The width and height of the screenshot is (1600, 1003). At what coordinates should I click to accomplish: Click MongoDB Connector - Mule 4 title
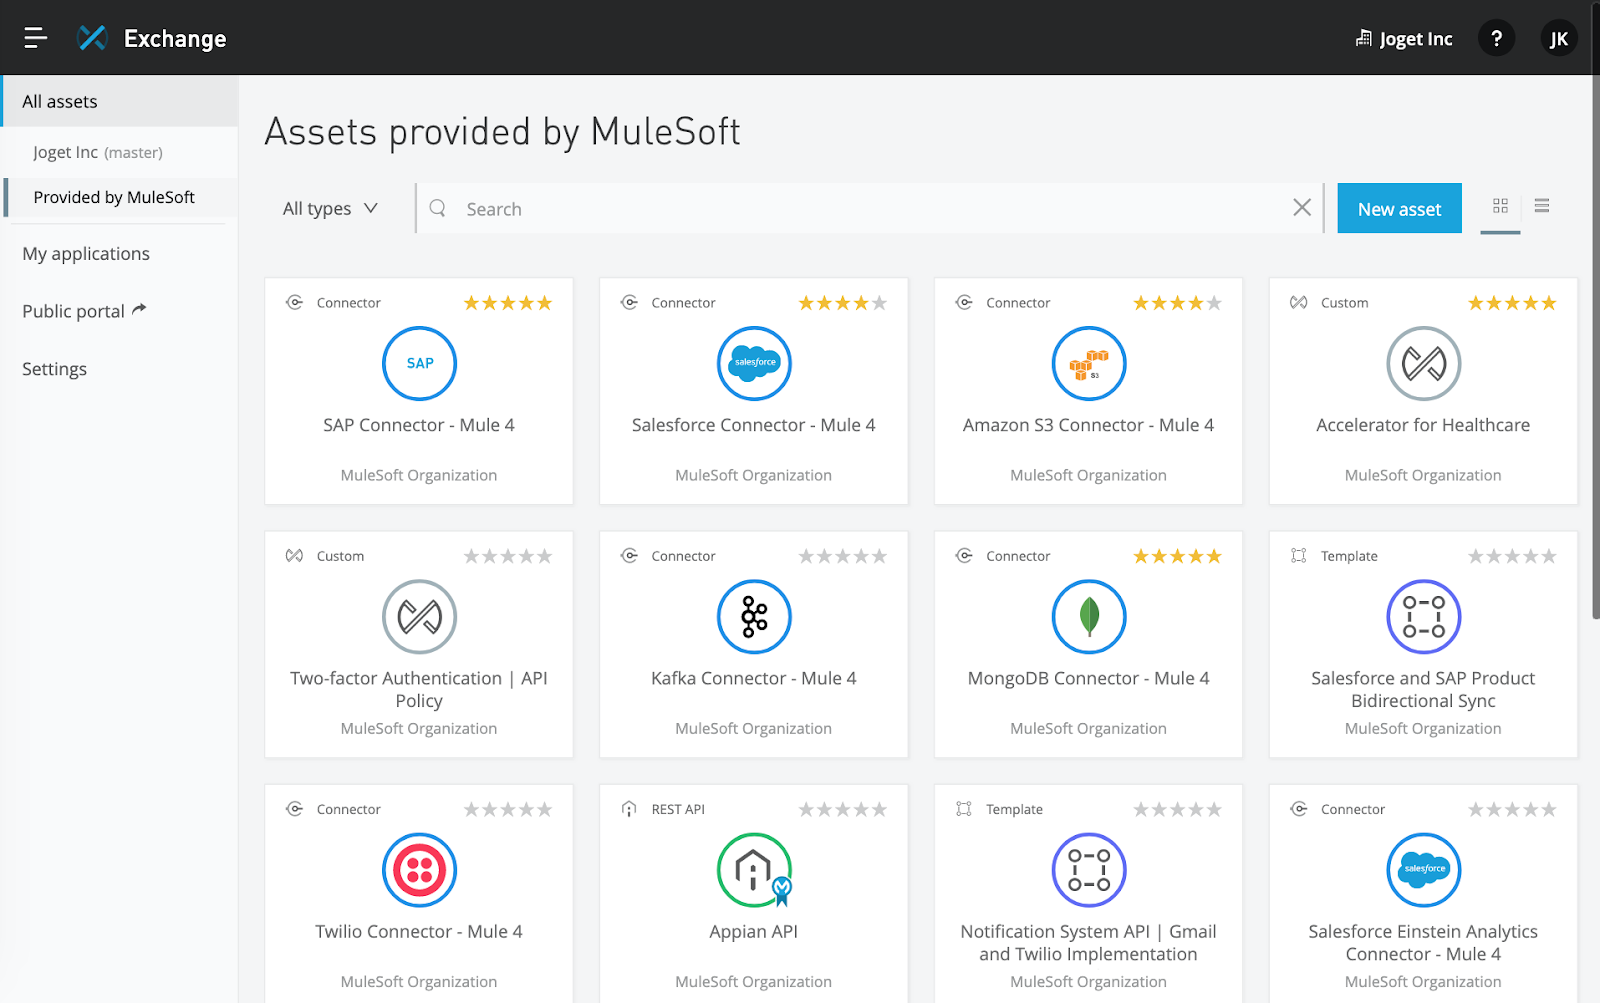[1088, 678]
